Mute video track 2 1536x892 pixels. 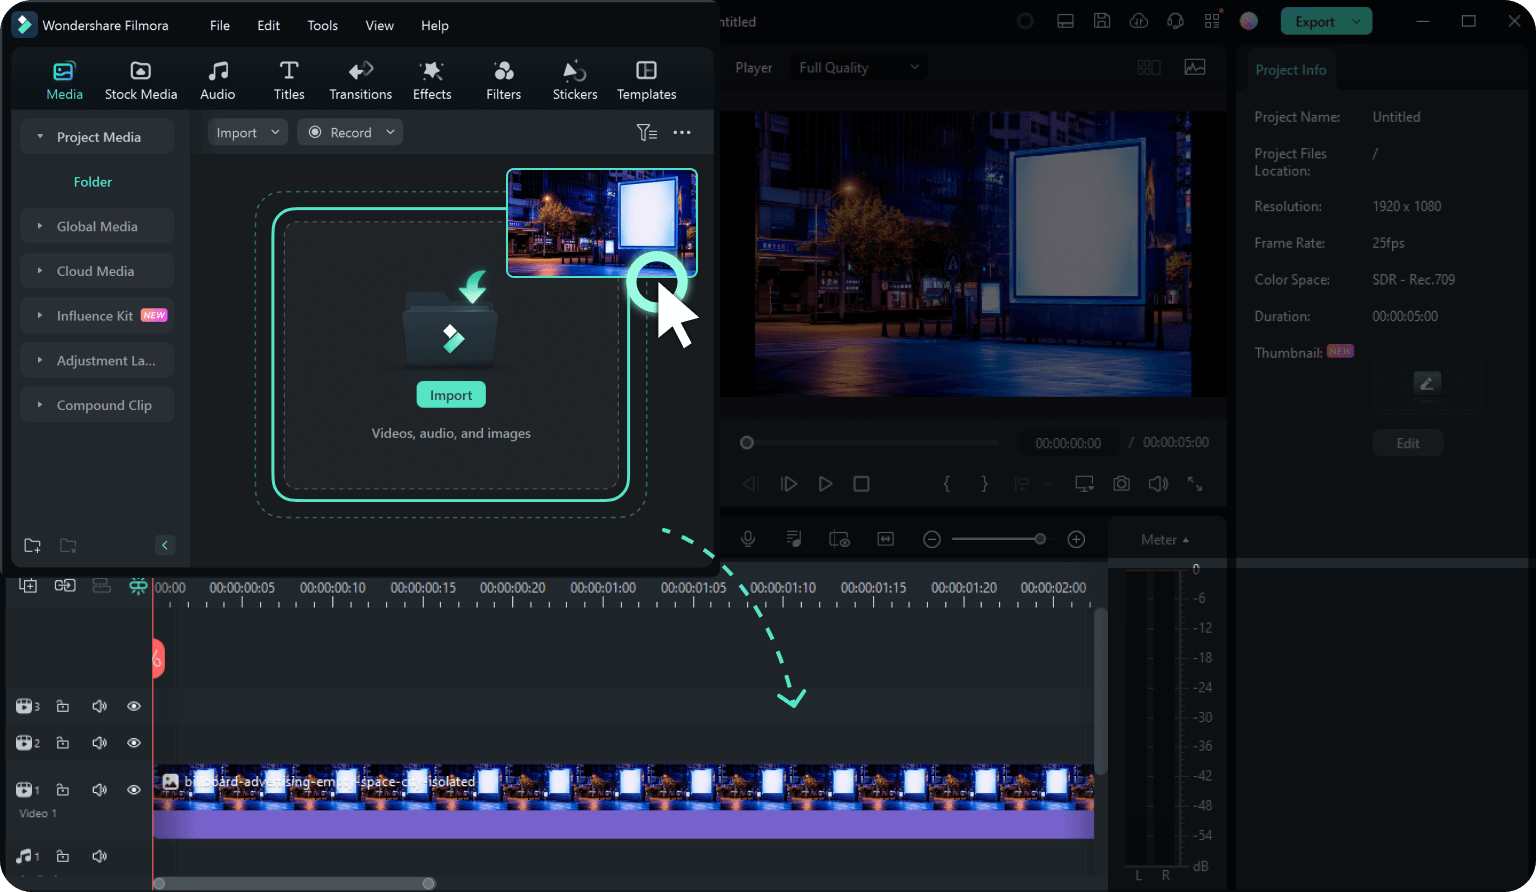click(x=99, y=743)
